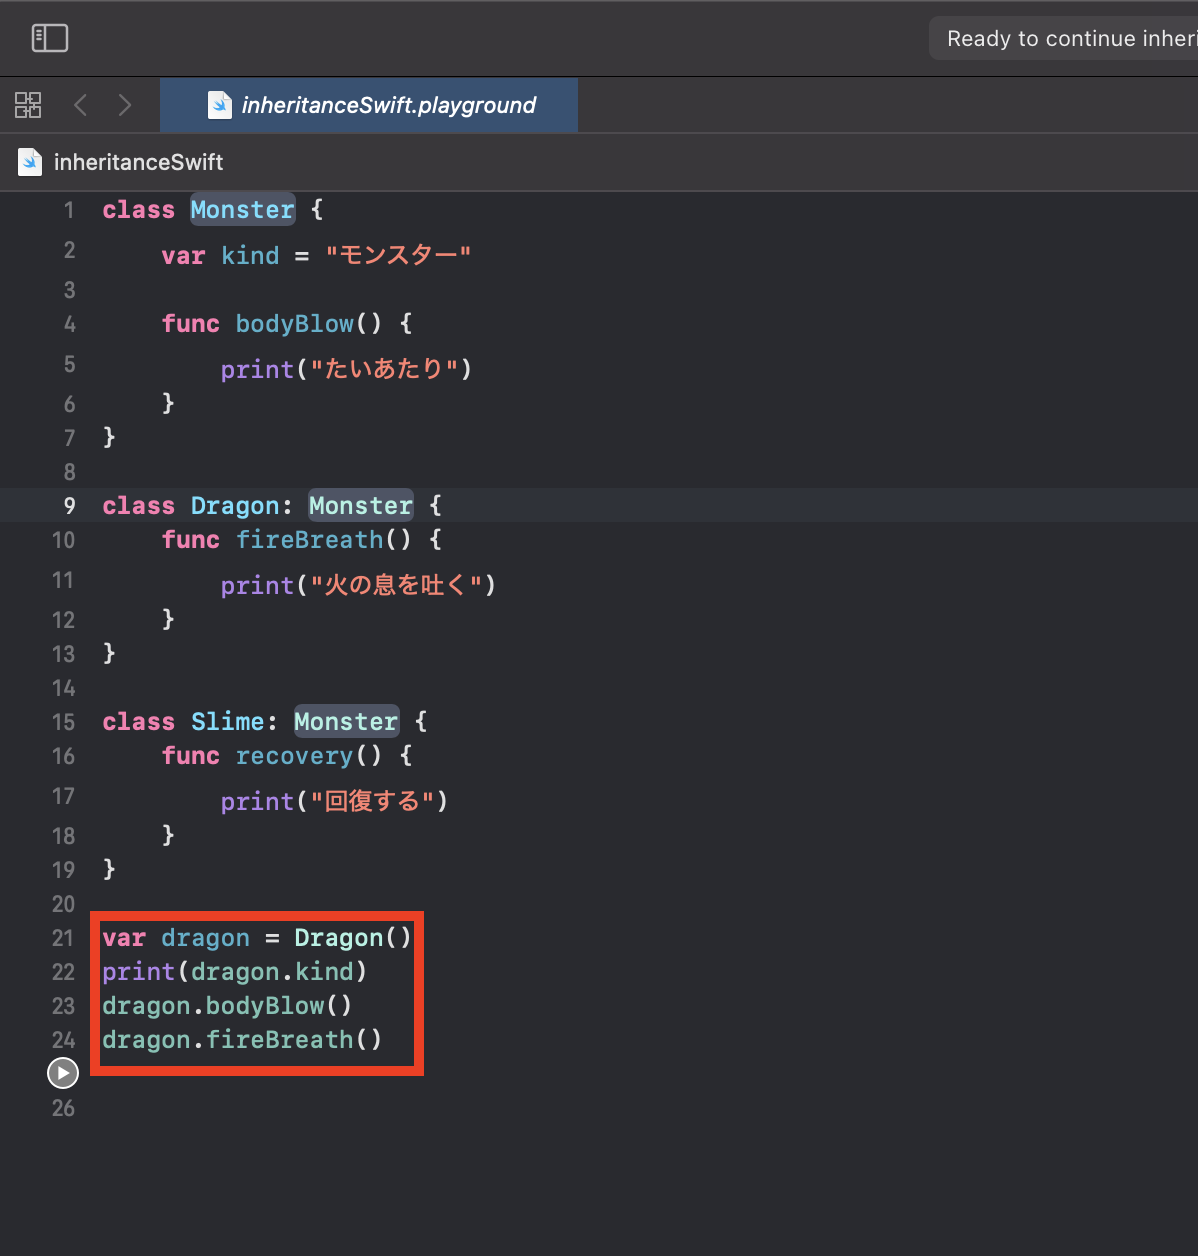Click Dragon() initializer on line 21
Image resolution: width=1198 pixels, height=1256 pixels.
point(353,938)
